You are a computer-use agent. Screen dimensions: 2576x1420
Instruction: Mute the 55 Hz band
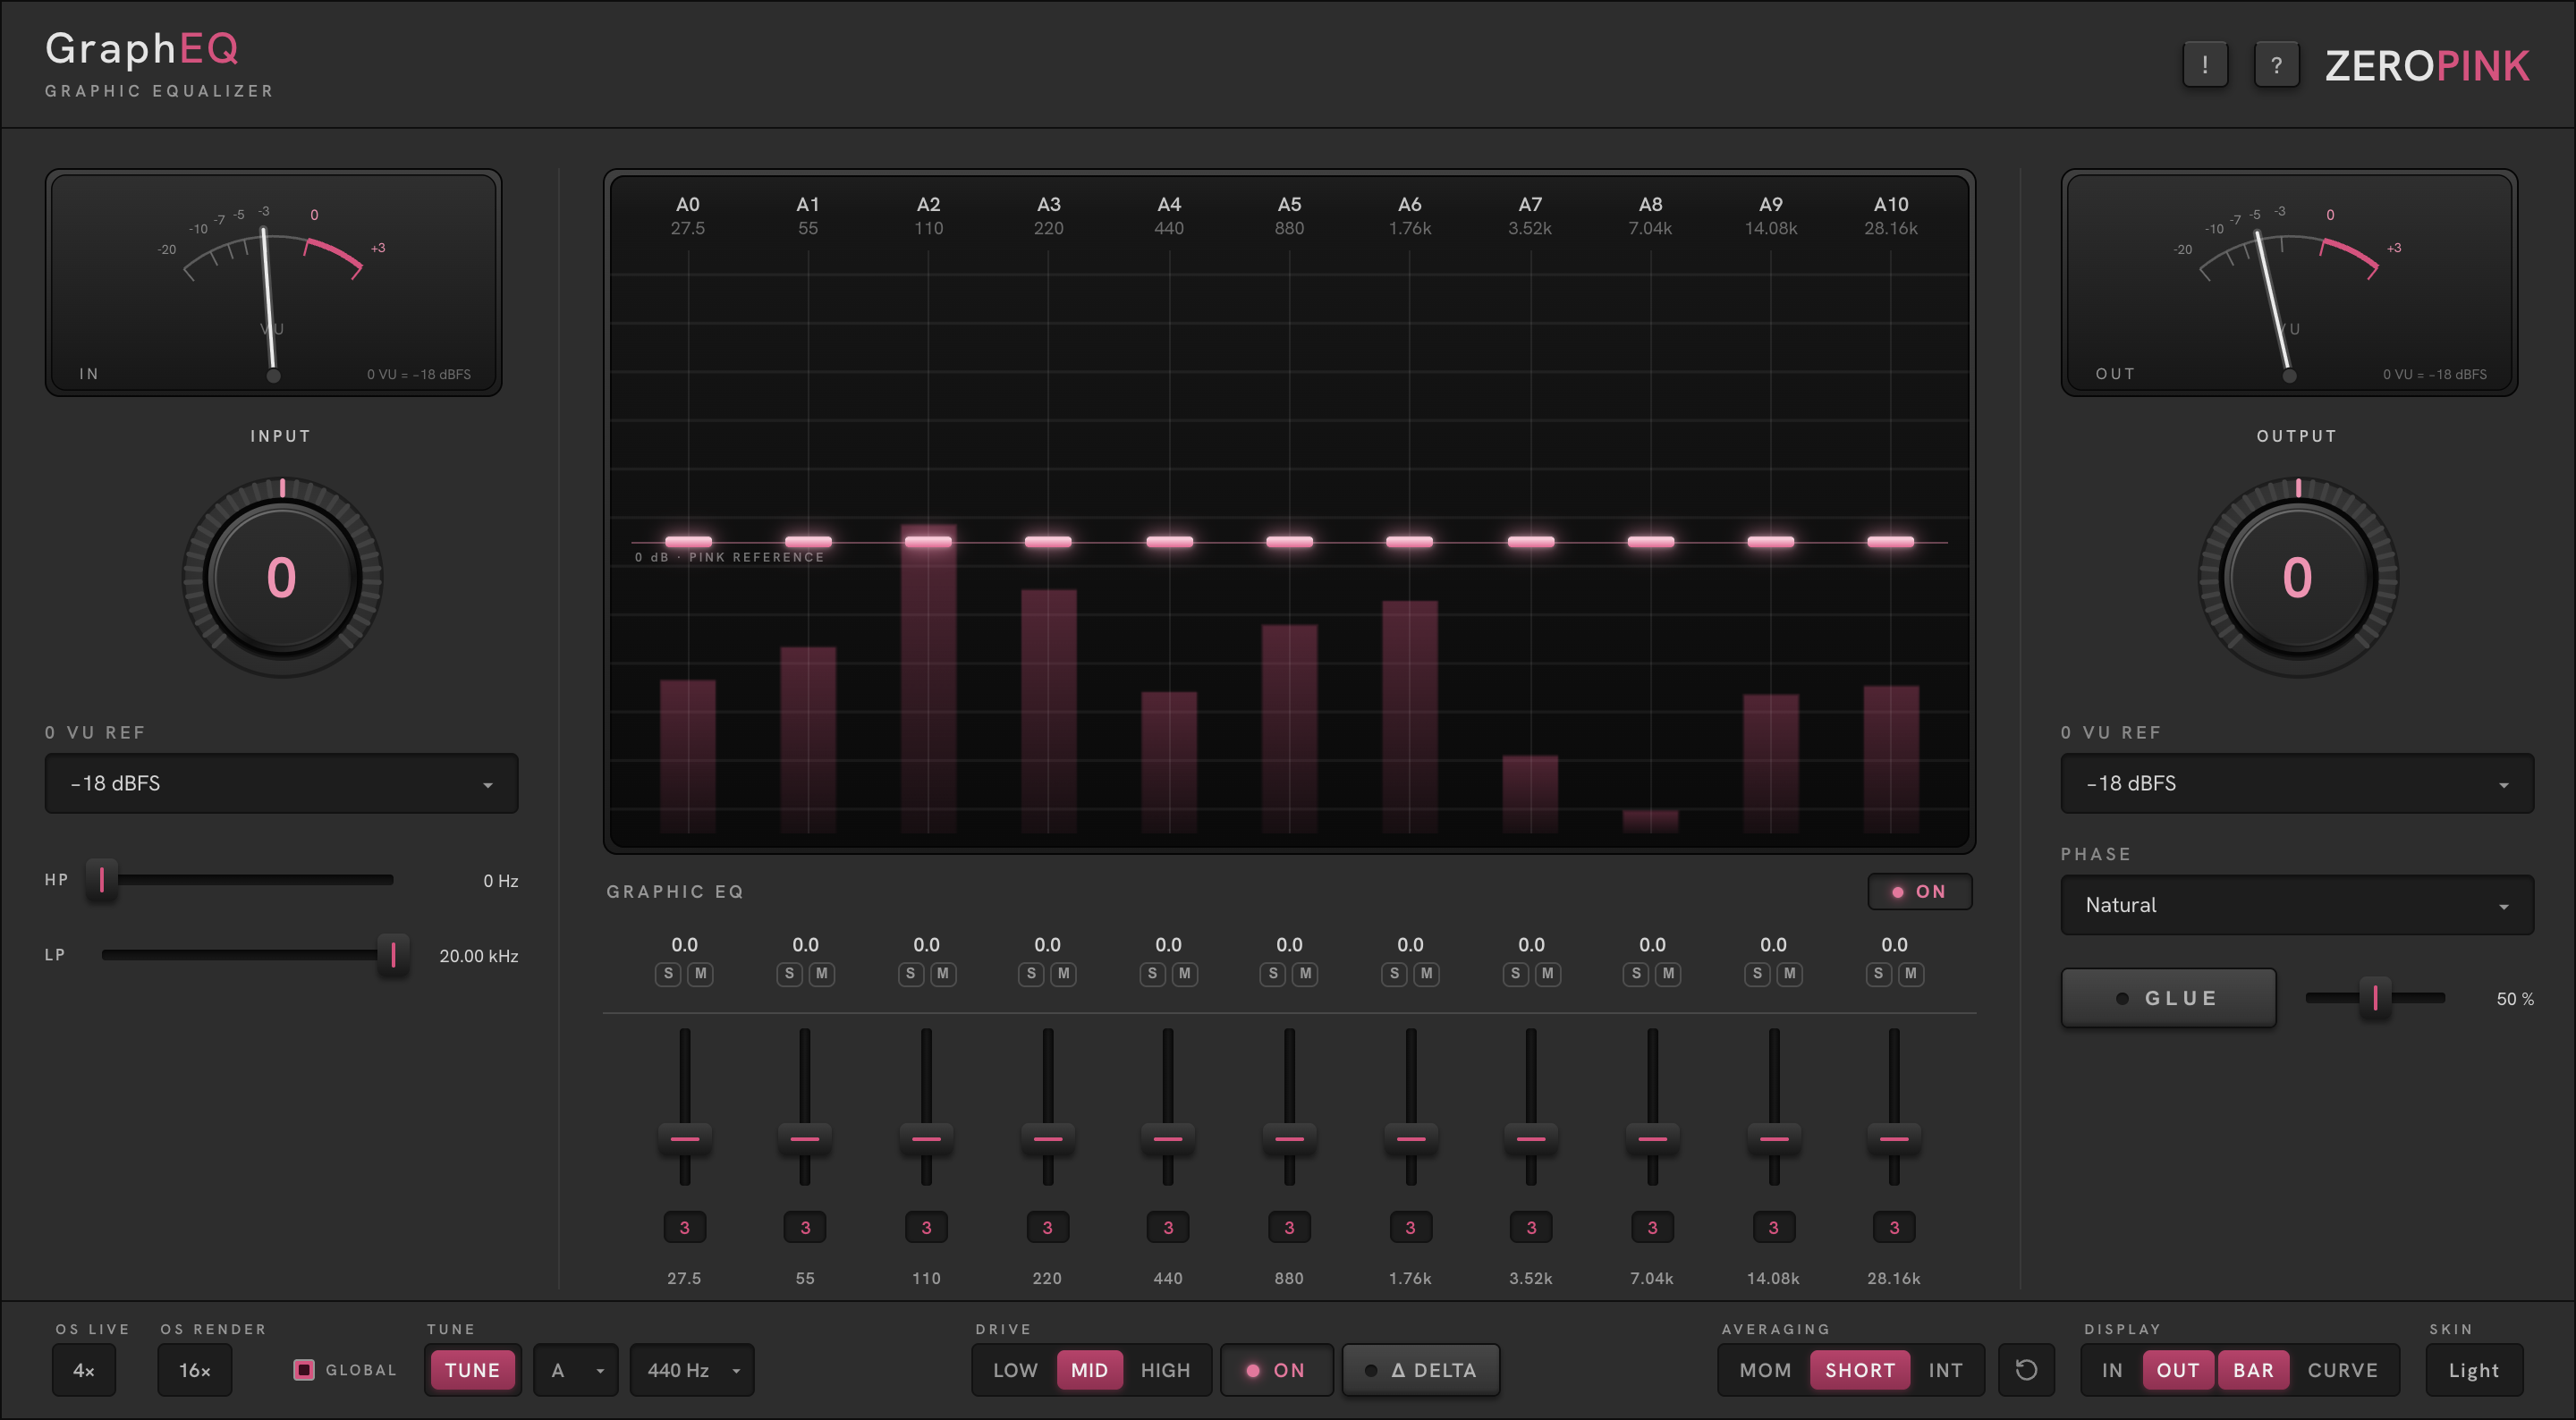coord(822,973)
